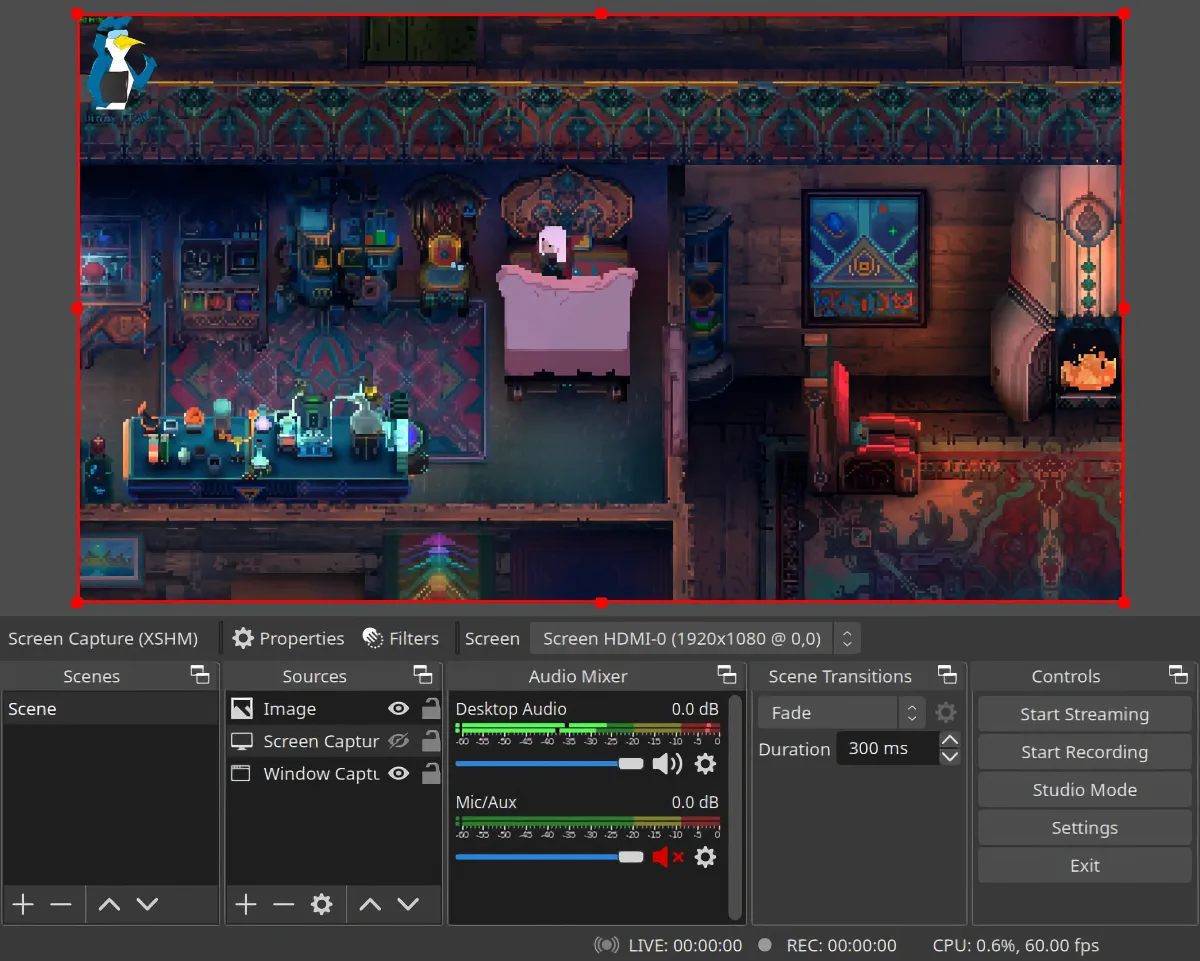Open source properties gear in Sources toolbar
This screenshot has height=961, width=1200.
(321, 905)
